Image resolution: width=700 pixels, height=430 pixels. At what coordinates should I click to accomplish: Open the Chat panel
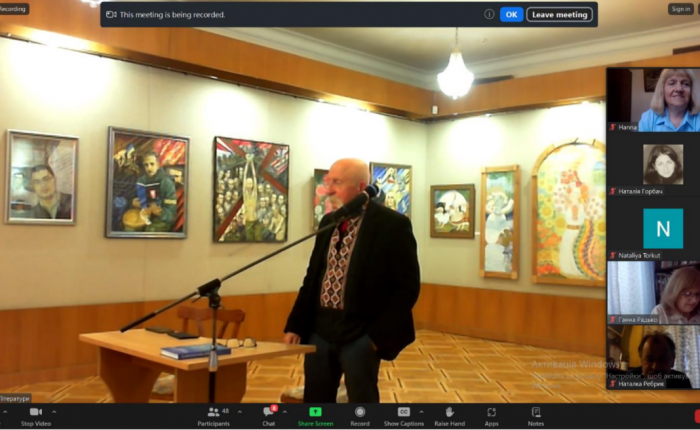click(x=268, y=412)
